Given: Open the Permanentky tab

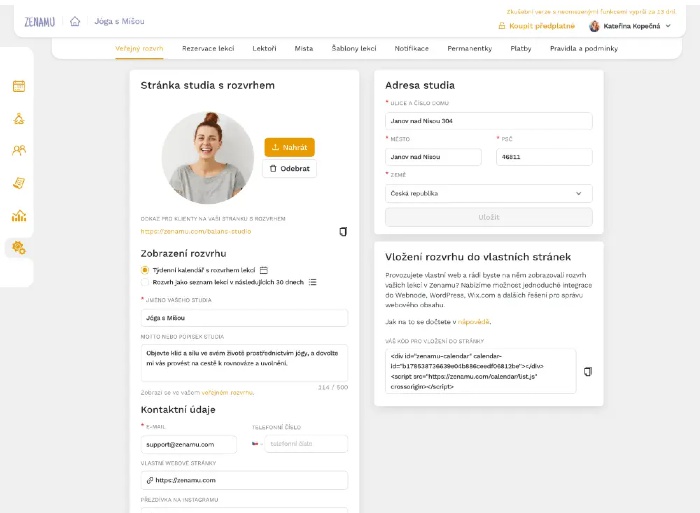Looking at the screenshot, I should pyautogui.click(x=469, y=48).
